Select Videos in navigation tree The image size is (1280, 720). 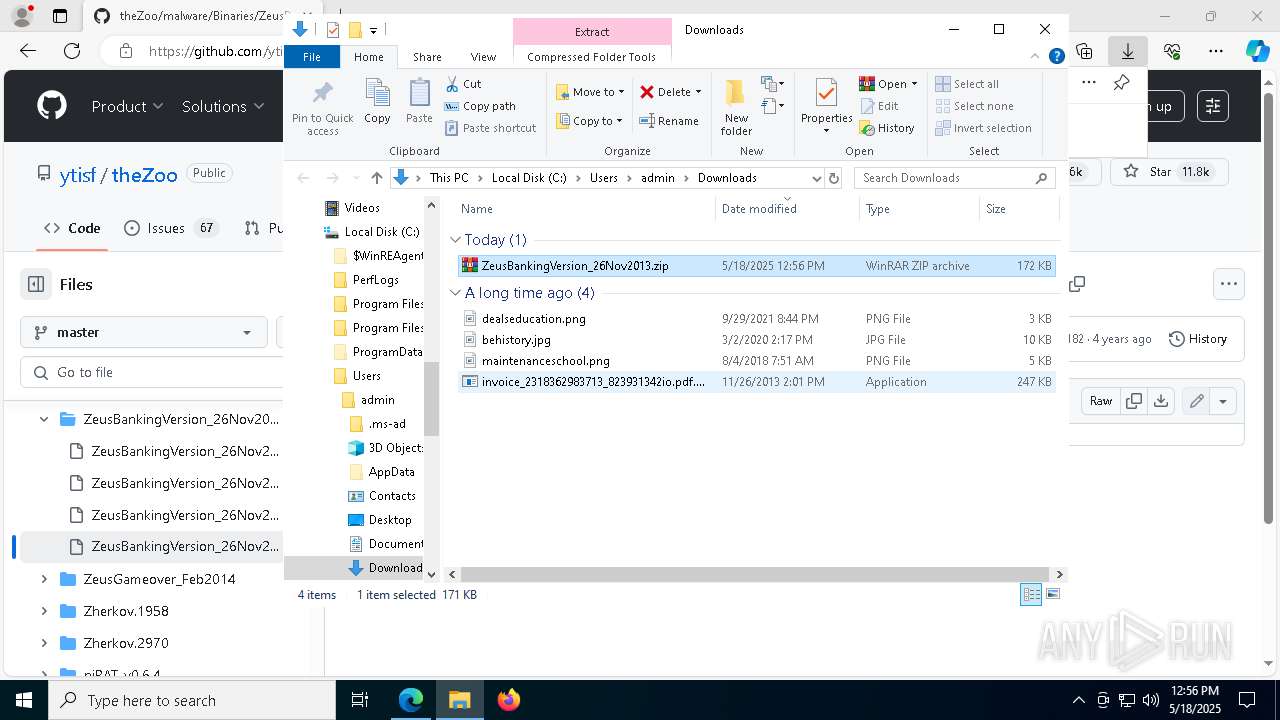[352, 208]
